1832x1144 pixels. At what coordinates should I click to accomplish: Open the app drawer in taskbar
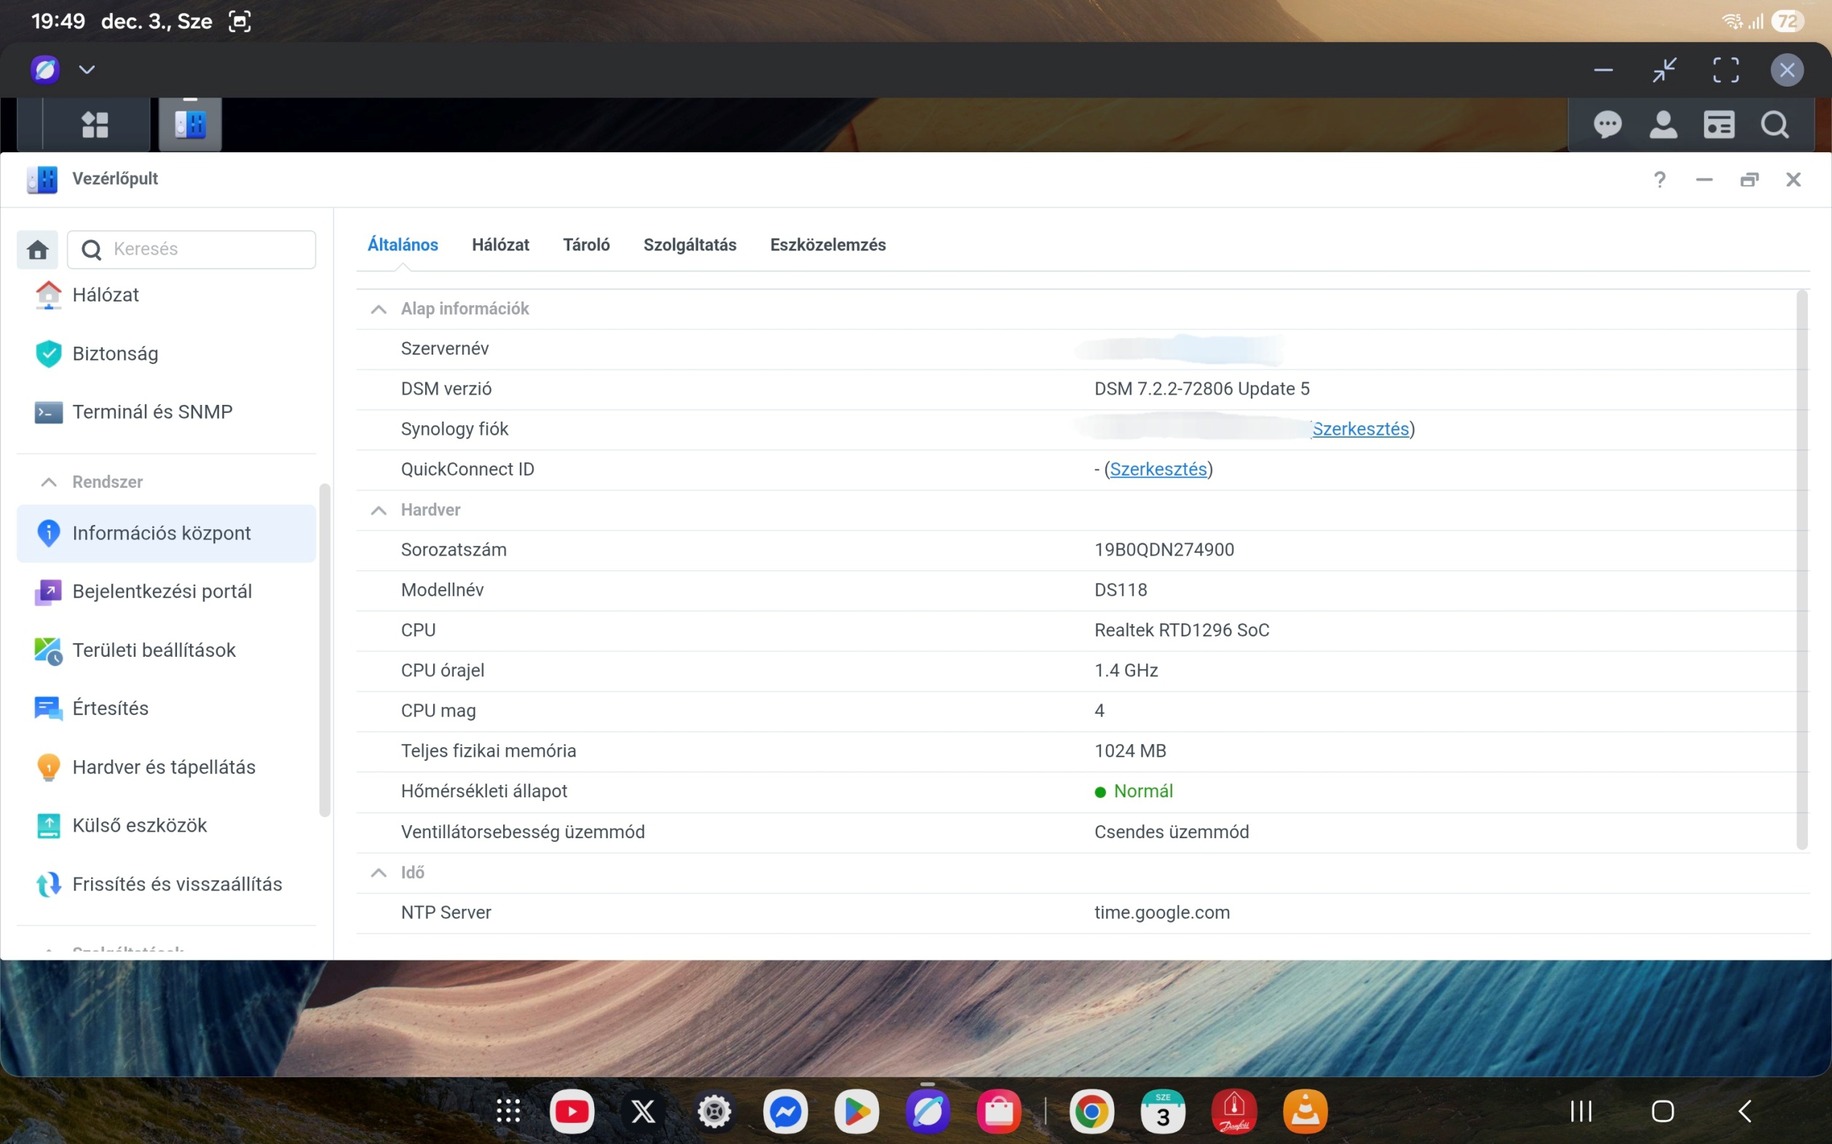coord(508,1111)
